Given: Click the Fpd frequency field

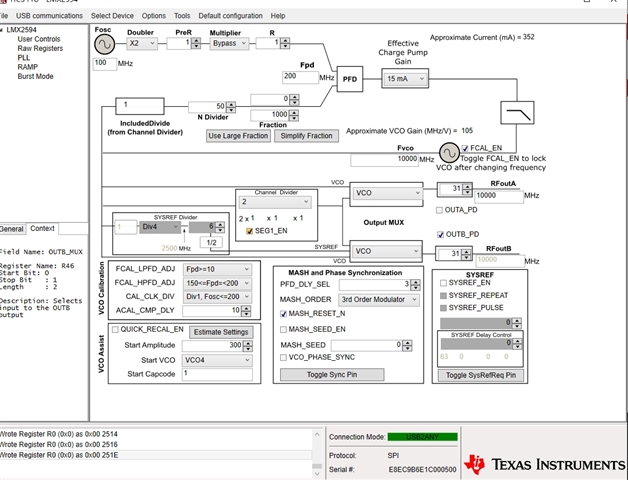Looking at the screenshot, I should [x=300, y=77].
